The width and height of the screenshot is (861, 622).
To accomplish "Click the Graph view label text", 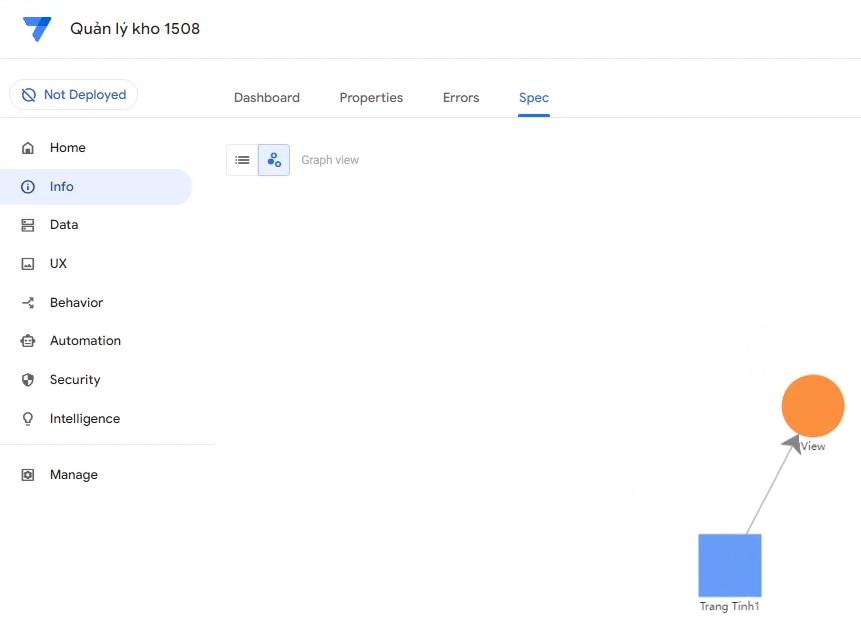I will point(330,160).
